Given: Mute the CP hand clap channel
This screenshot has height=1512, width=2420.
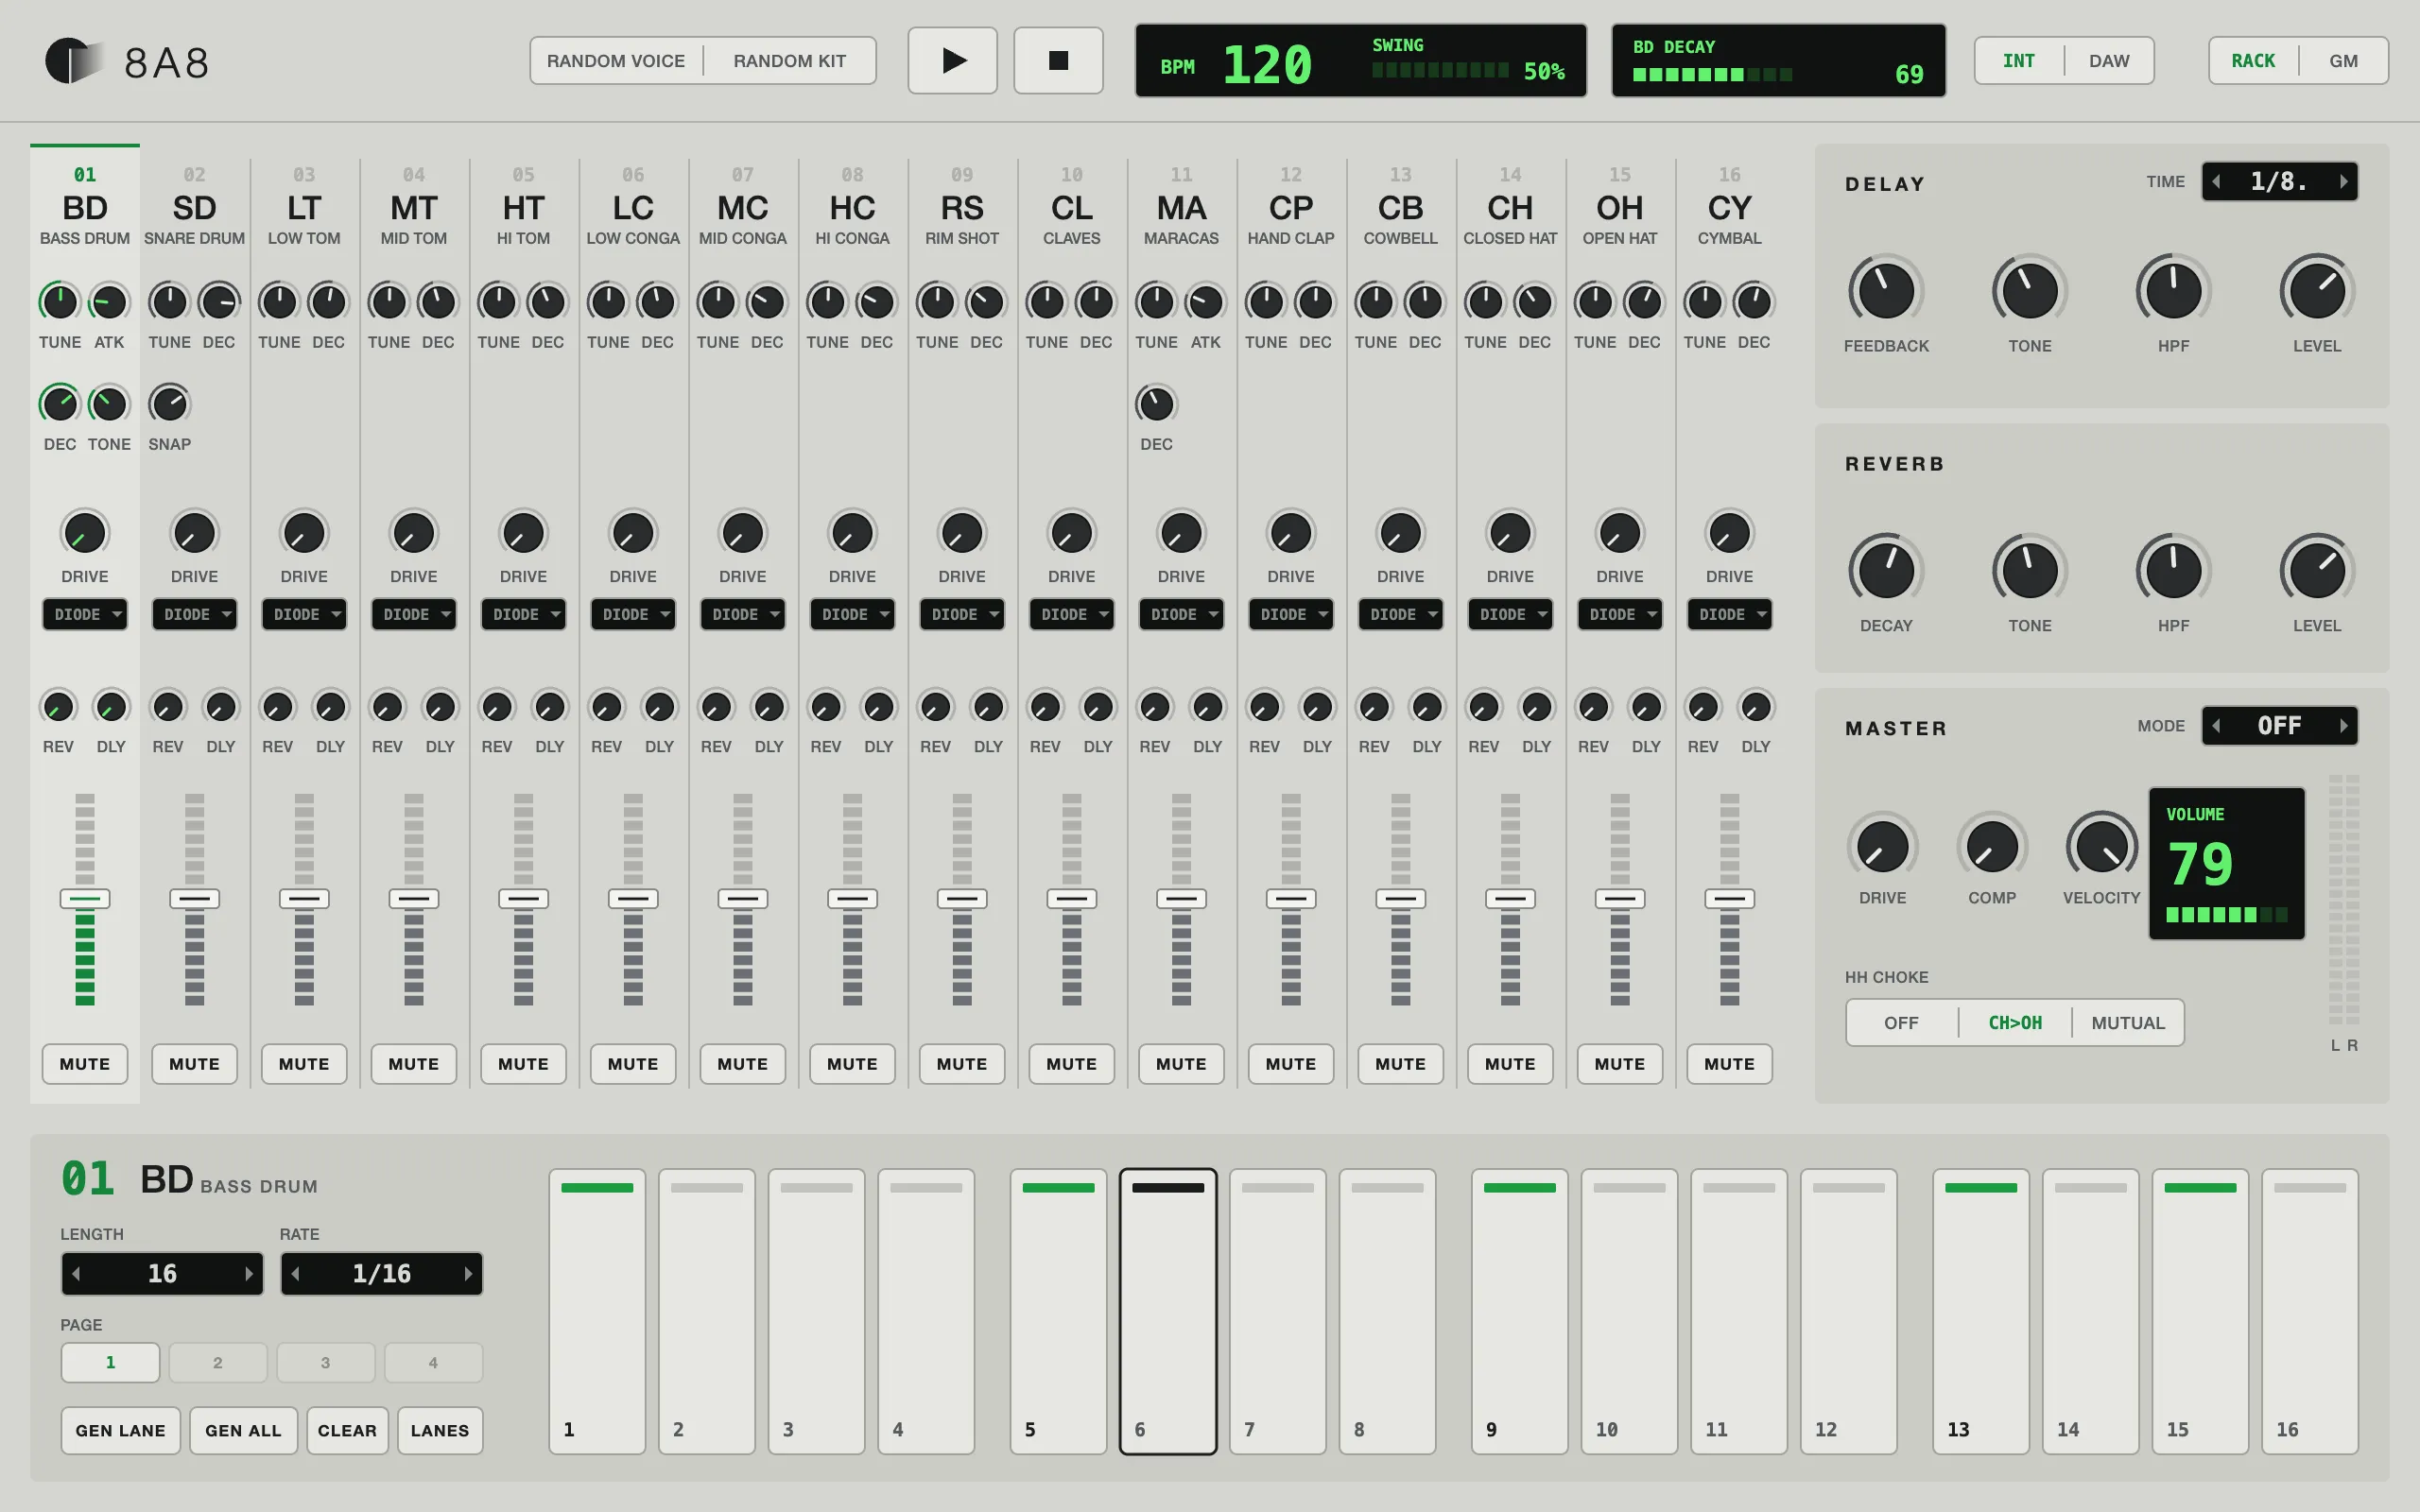Looking at the screenshot, I should pyautogui.click(x=1291, y=1064).
